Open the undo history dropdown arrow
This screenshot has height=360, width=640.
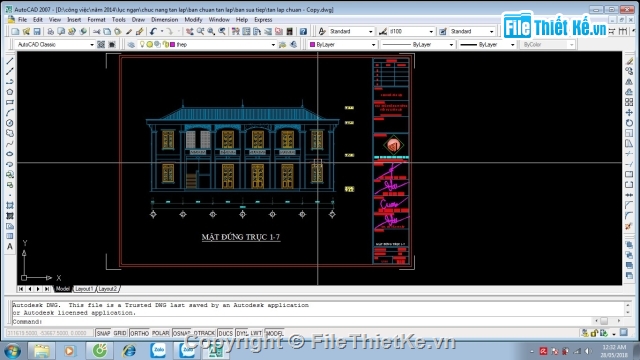[162, 31]
